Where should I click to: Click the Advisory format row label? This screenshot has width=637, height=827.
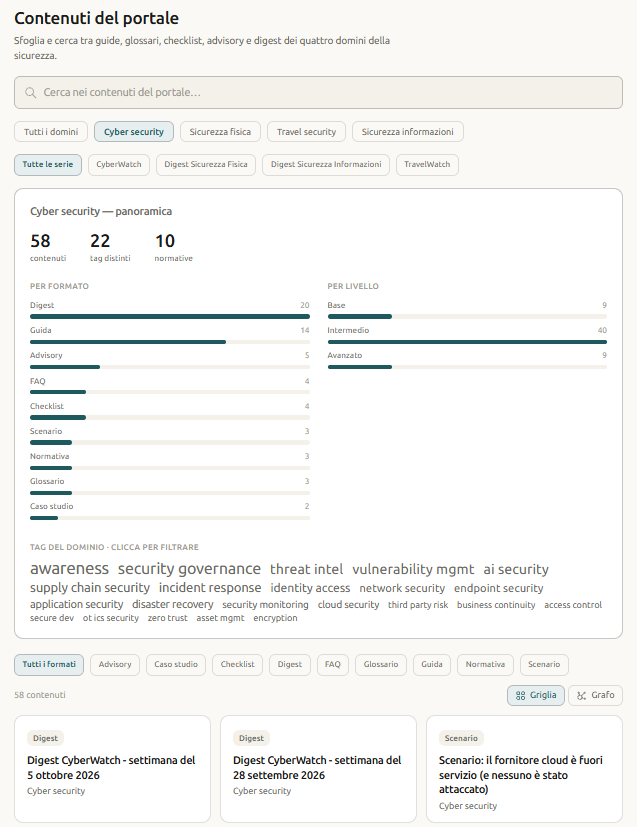[46, 355]
